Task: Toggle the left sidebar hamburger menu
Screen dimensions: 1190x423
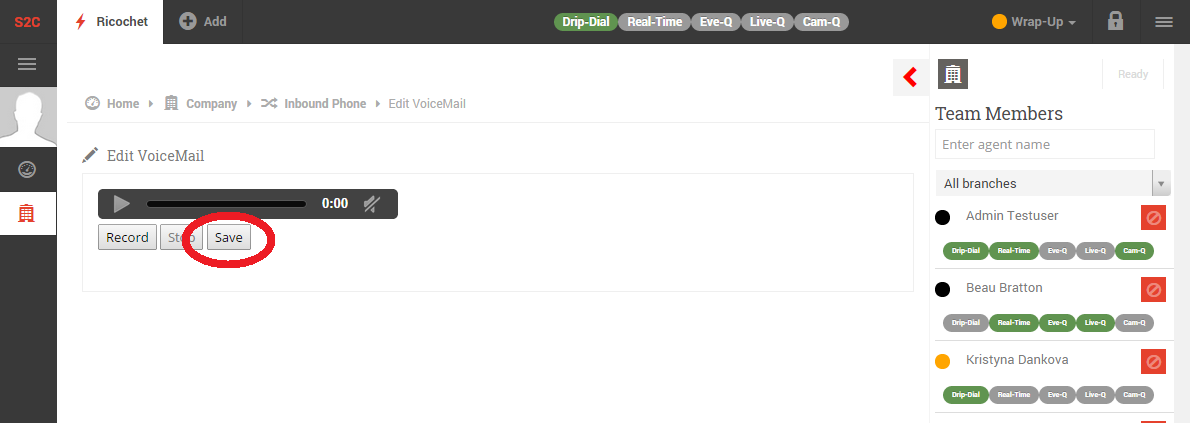Action: [x=27, y=65]
